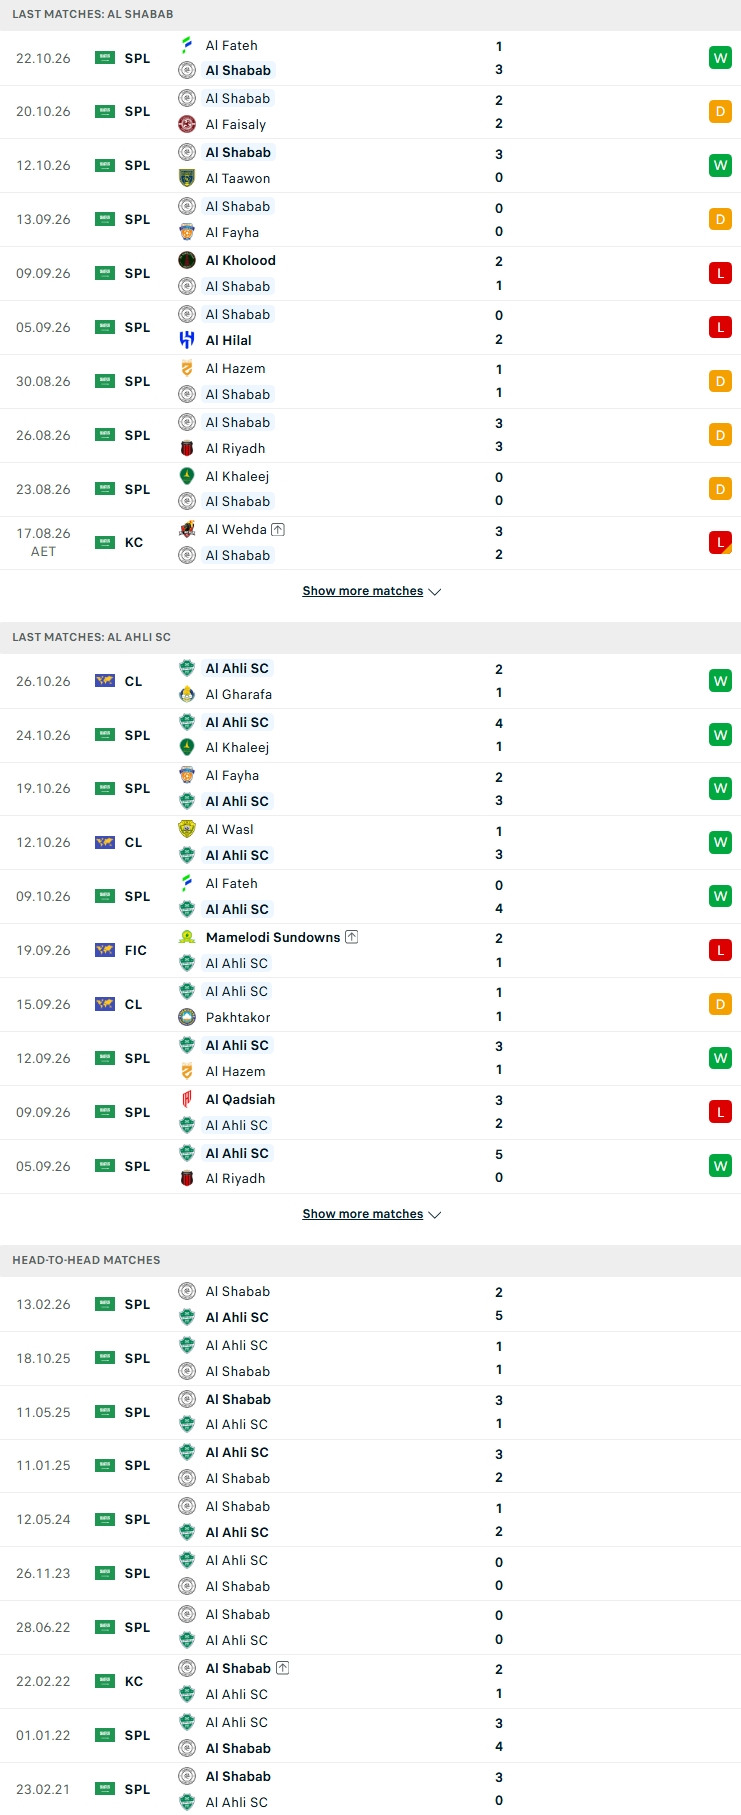741x1815 pixels.
Task: Click loss badge of 17.08.26 Al Wehda match
Action: pyautogui.click(x=720, y=542)
